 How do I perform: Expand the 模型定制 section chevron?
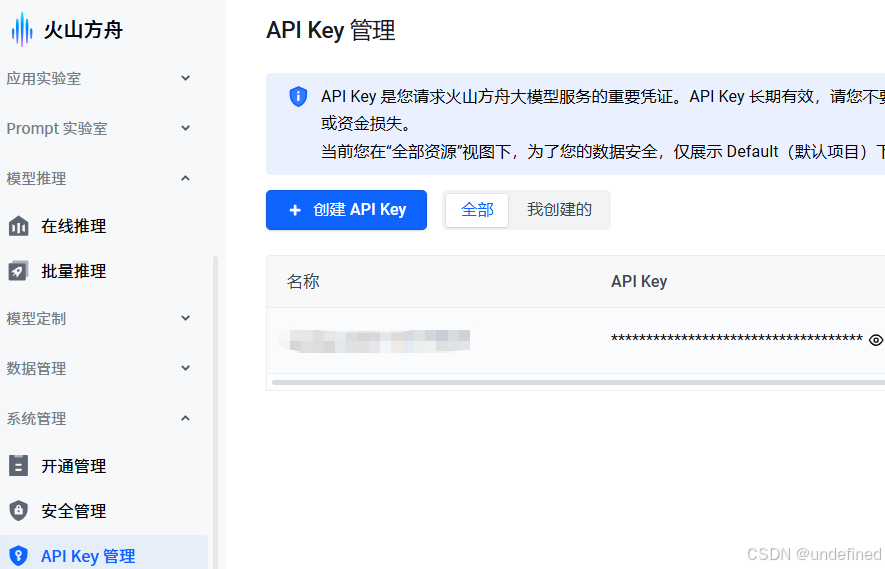185,318
